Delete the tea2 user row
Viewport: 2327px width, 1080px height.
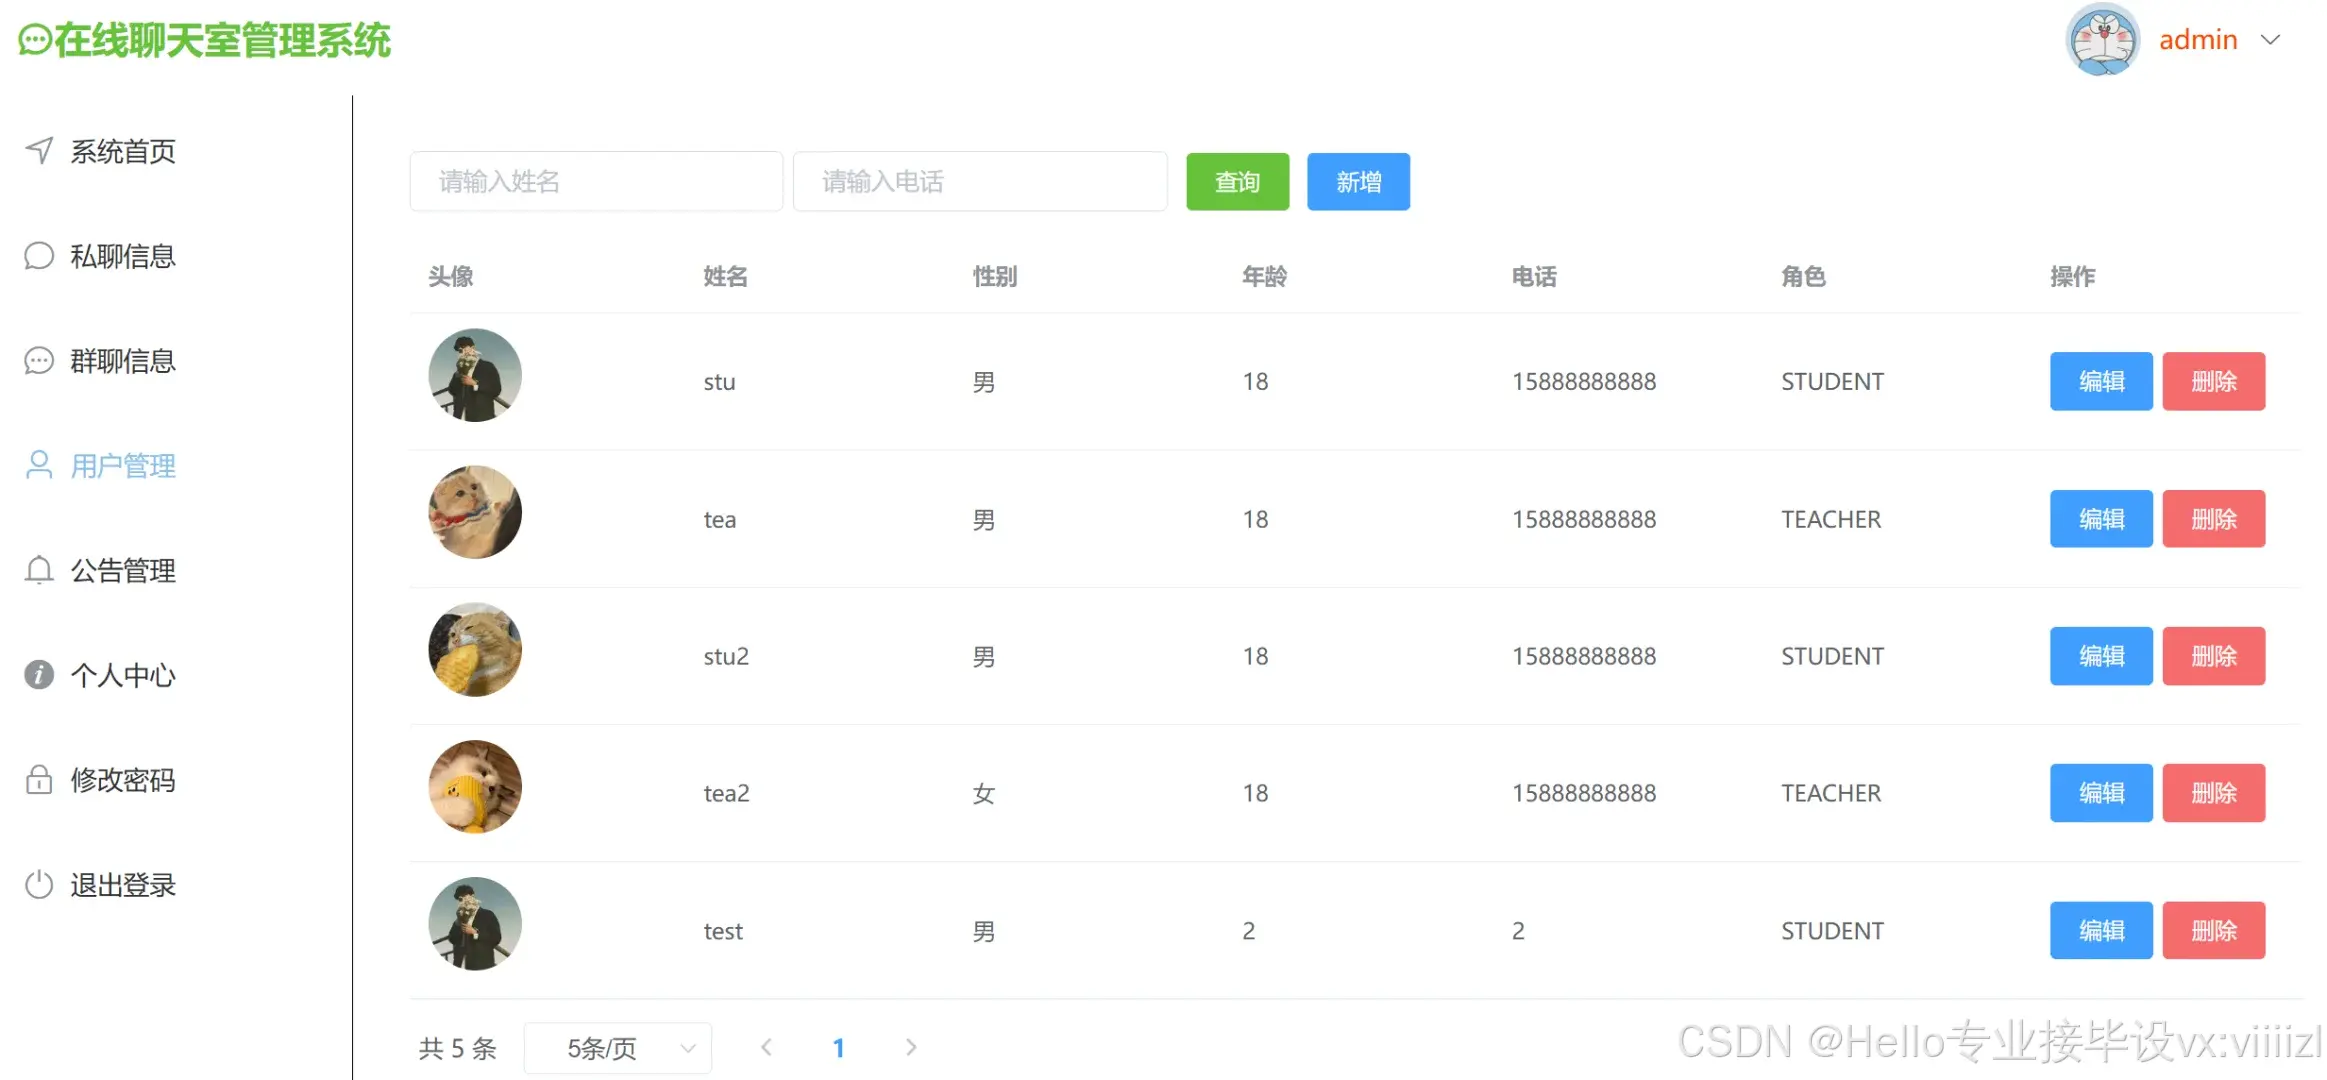tap(2212, 793)
